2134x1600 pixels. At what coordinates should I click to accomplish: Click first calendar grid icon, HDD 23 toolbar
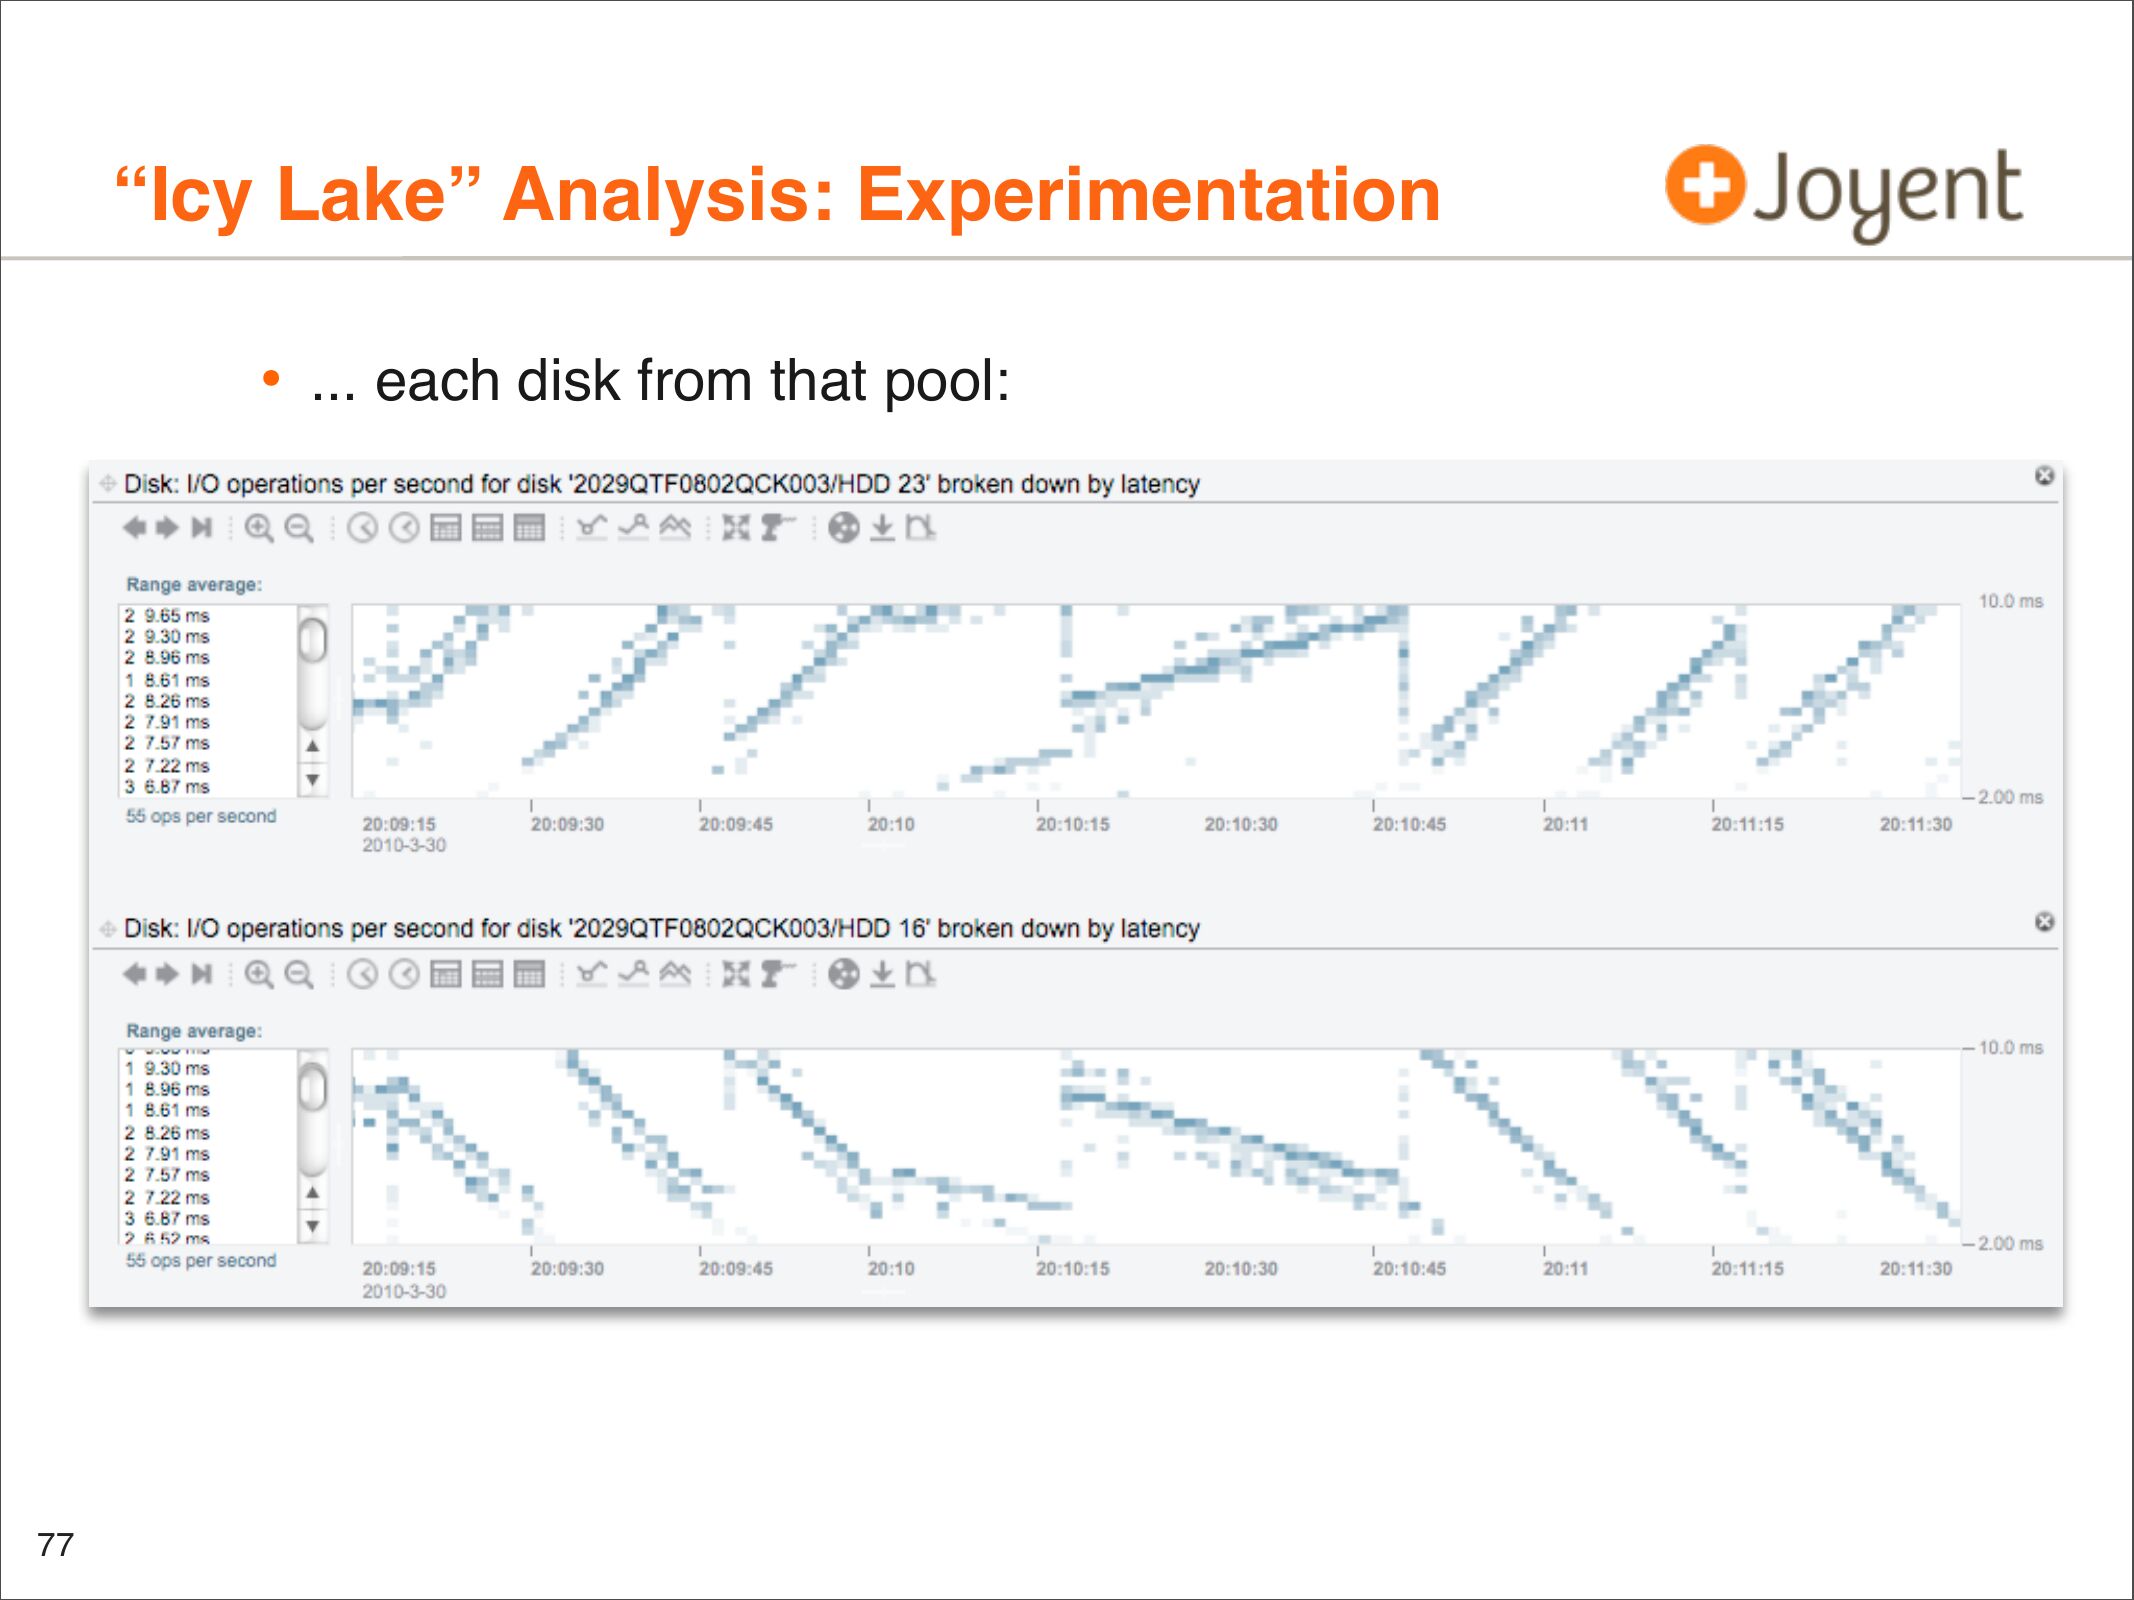coord(446,527)
